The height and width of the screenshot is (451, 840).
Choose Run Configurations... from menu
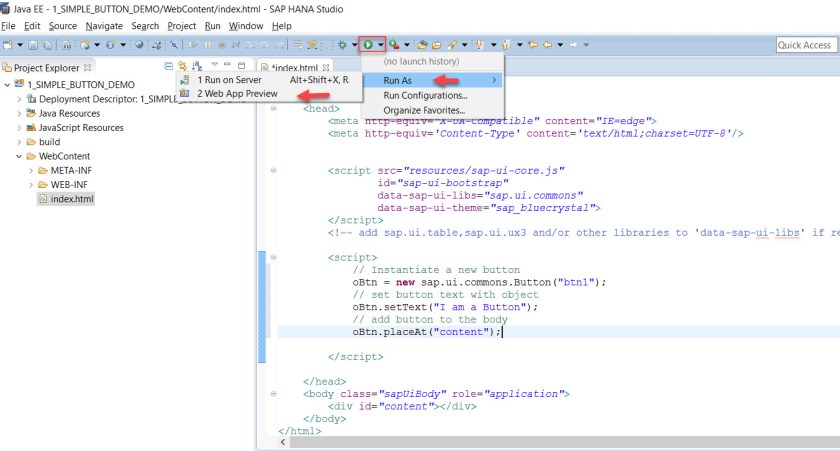tap(425, 95)
